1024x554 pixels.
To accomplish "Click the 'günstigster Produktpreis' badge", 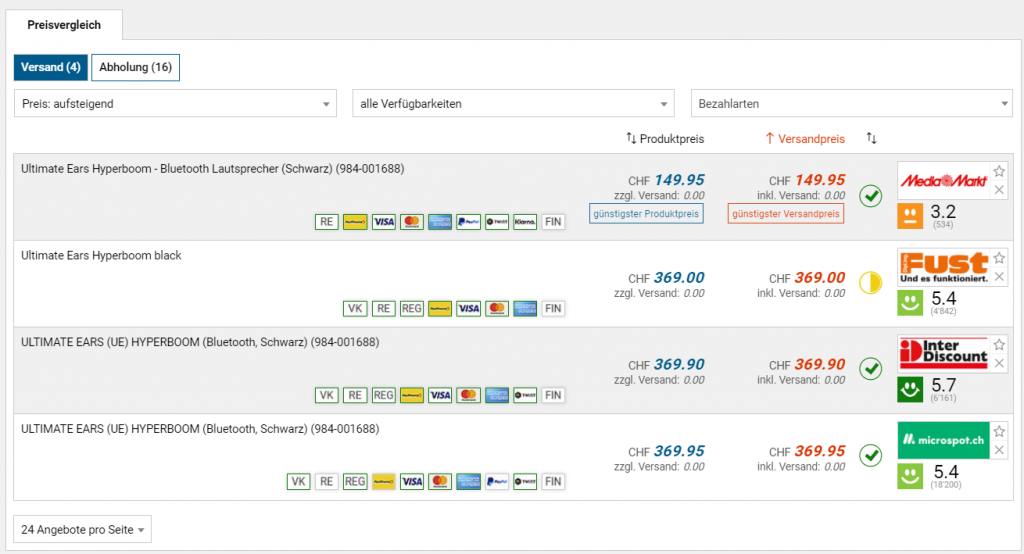I will coord(646,214).
